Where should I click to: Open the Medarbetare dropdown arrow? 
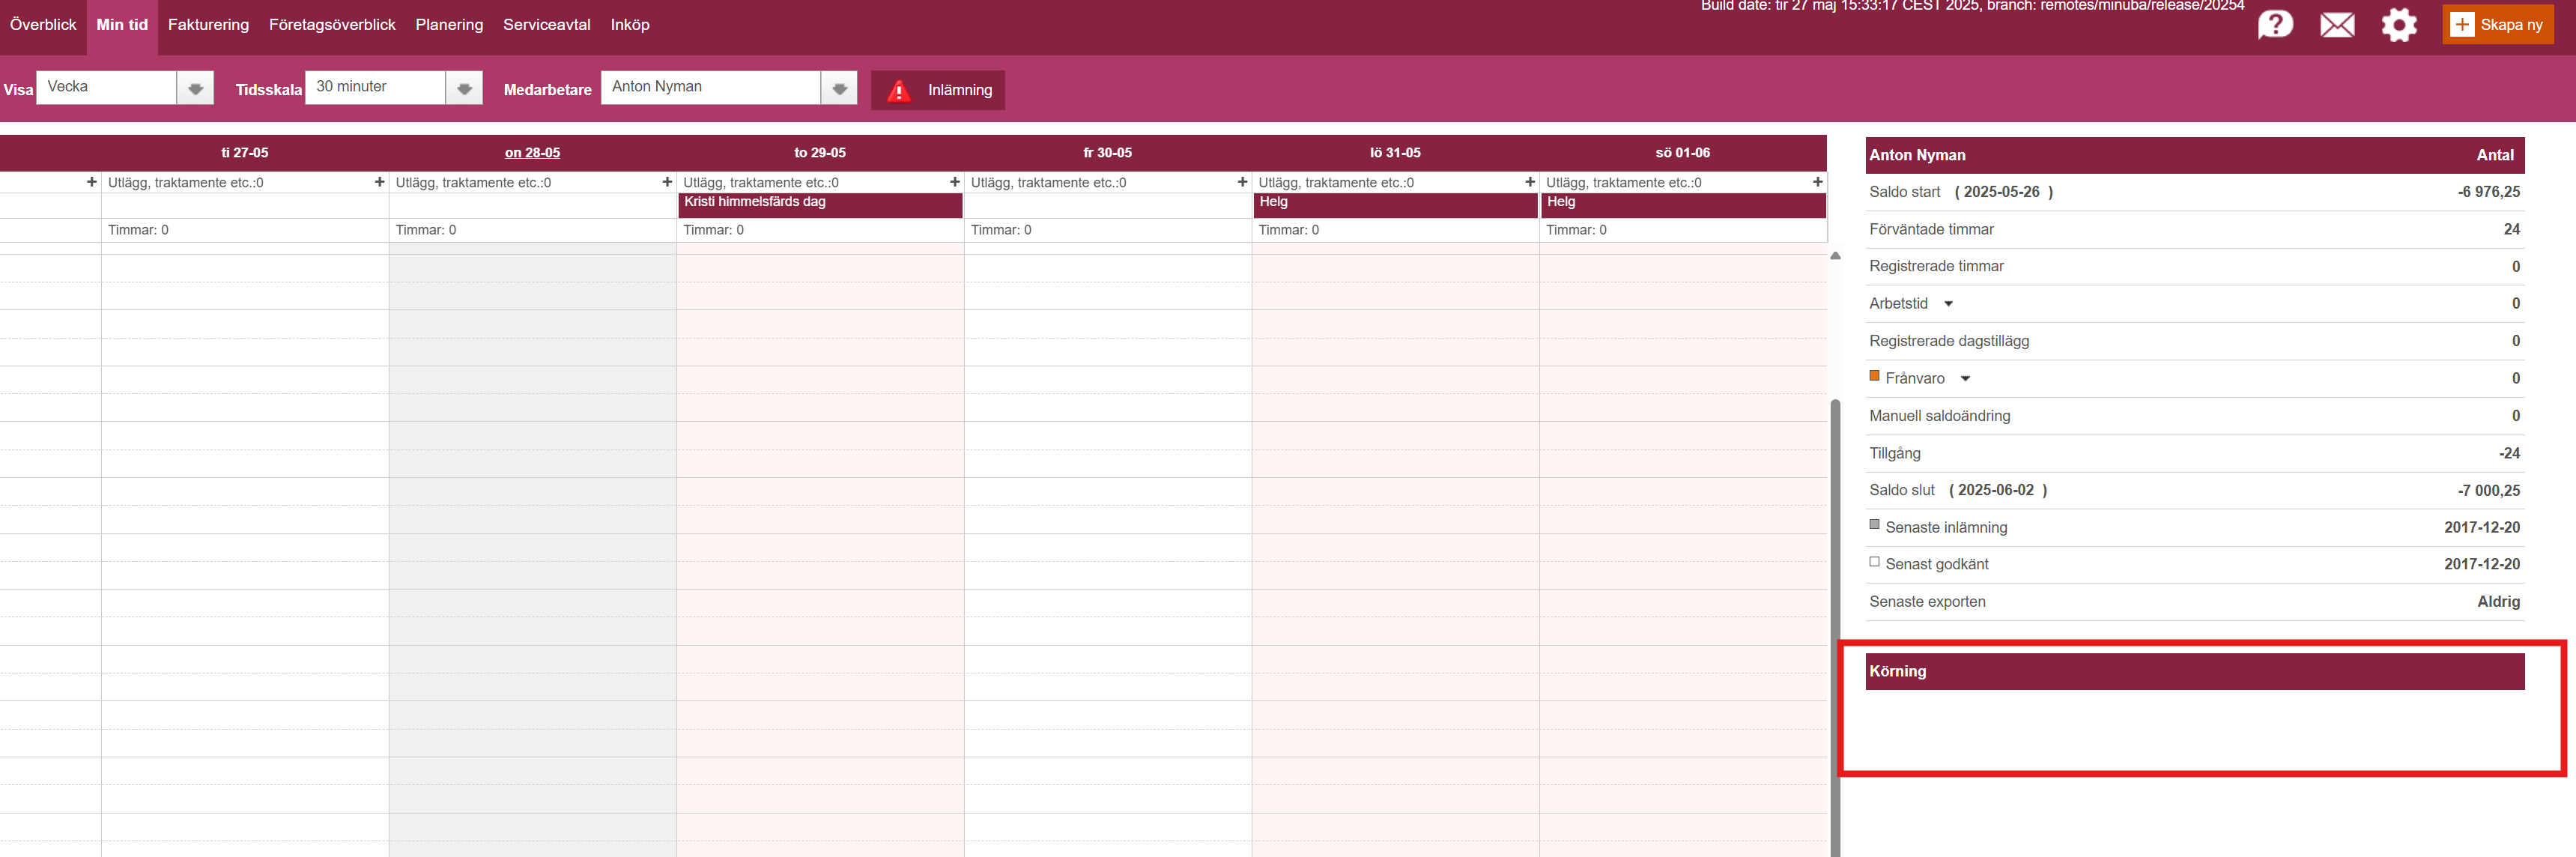(x=839, y=88)
